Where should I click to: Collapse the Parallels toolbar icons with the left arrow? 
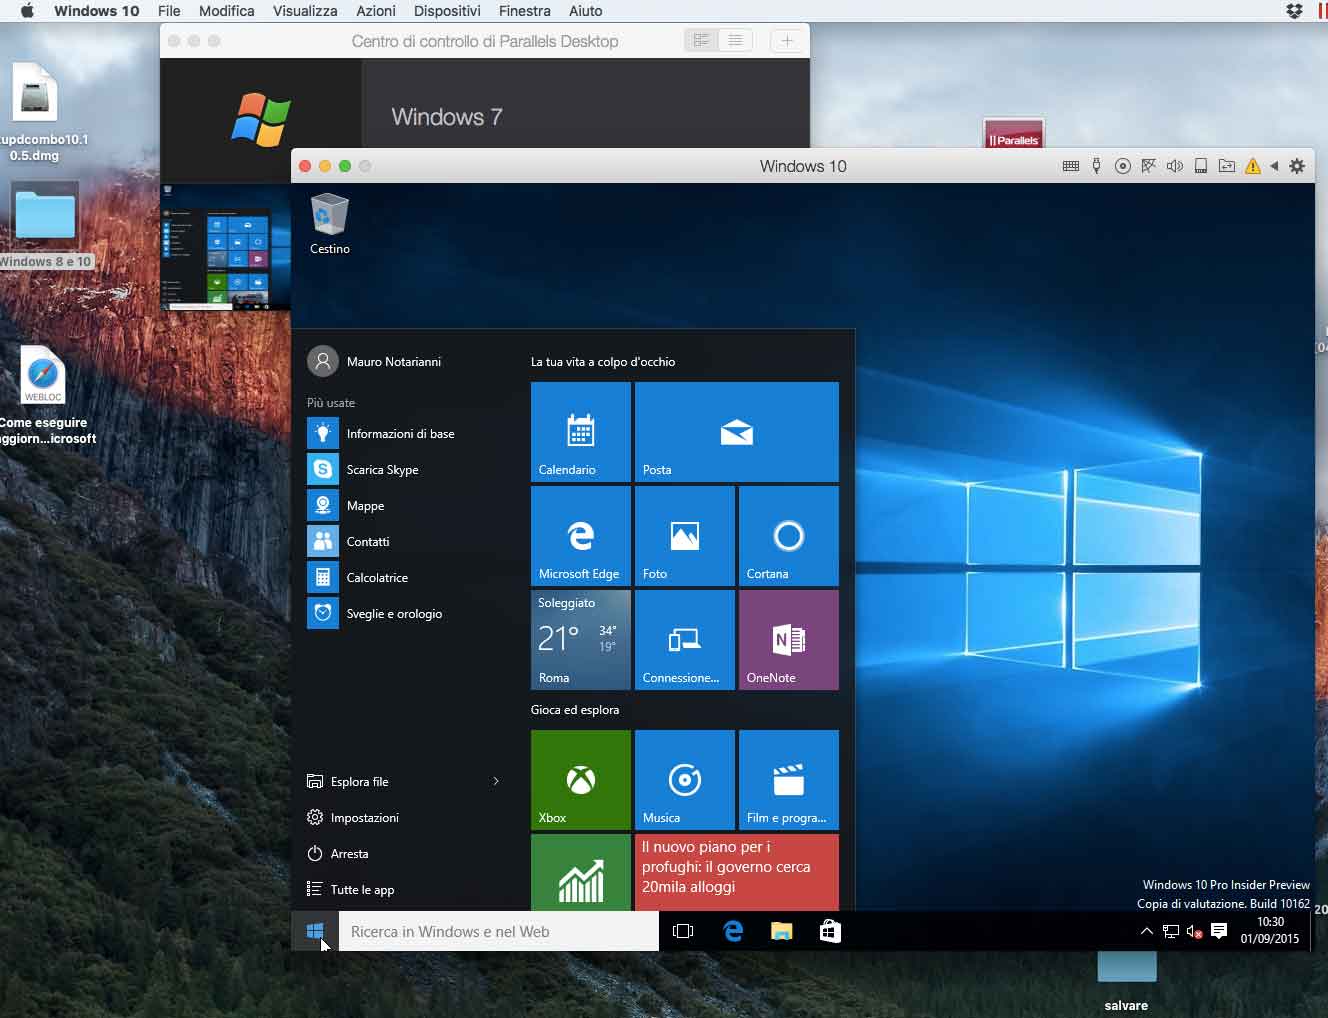click(x=1274, y=166)
